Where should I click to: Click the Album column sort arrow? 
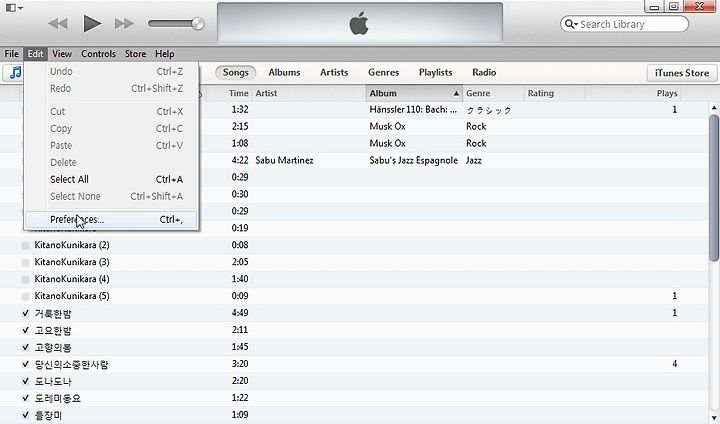pyautogui.click(x=456, y=94)
